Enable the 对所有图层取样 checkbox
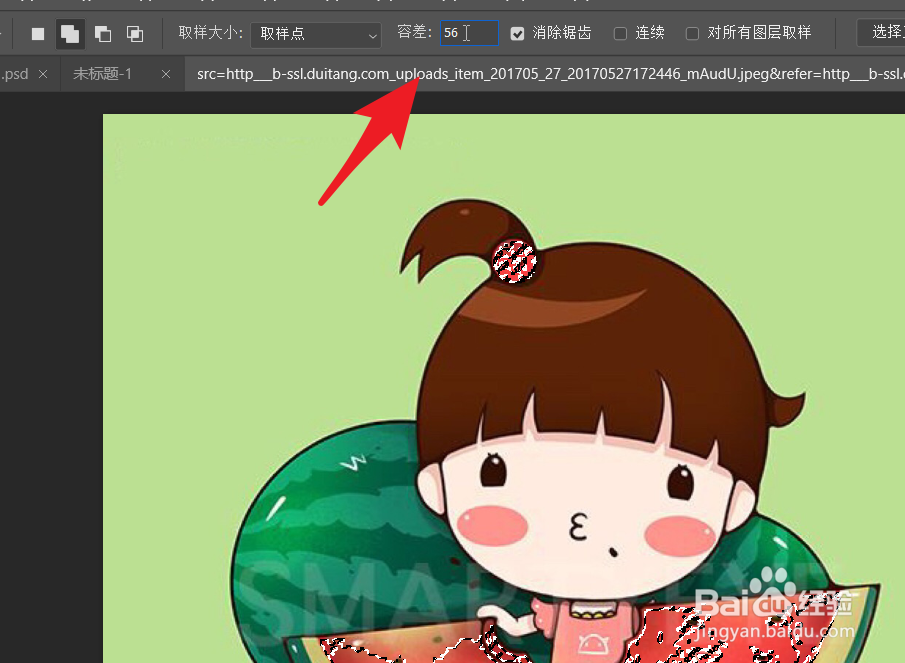 (x=692, y=34)
